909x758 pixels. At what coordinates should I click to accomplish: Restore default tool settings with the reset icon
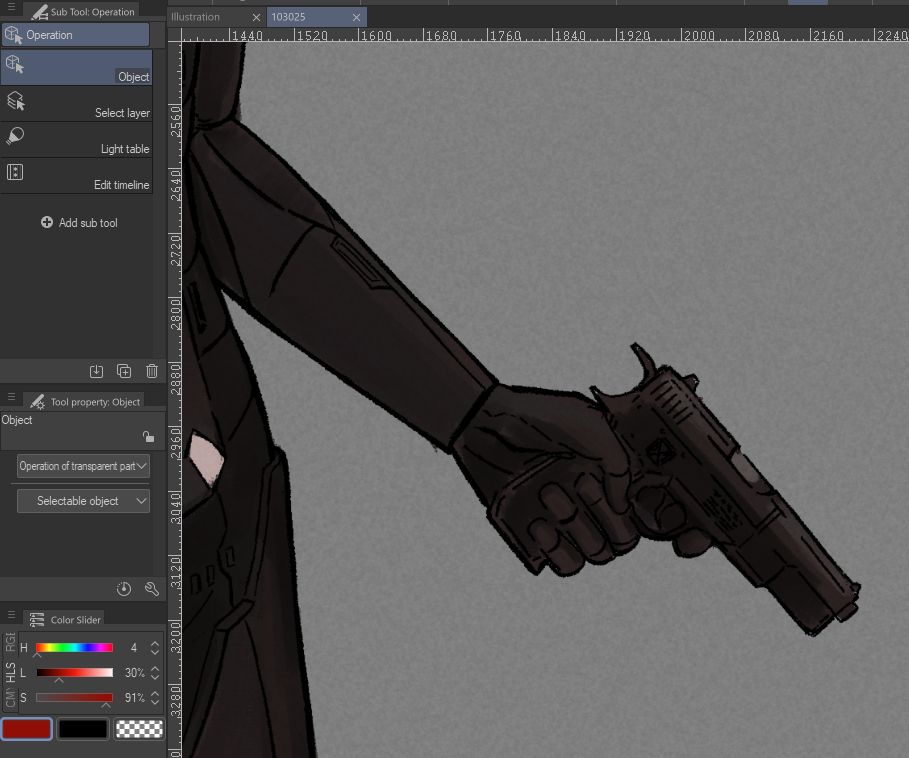(123, 589)
